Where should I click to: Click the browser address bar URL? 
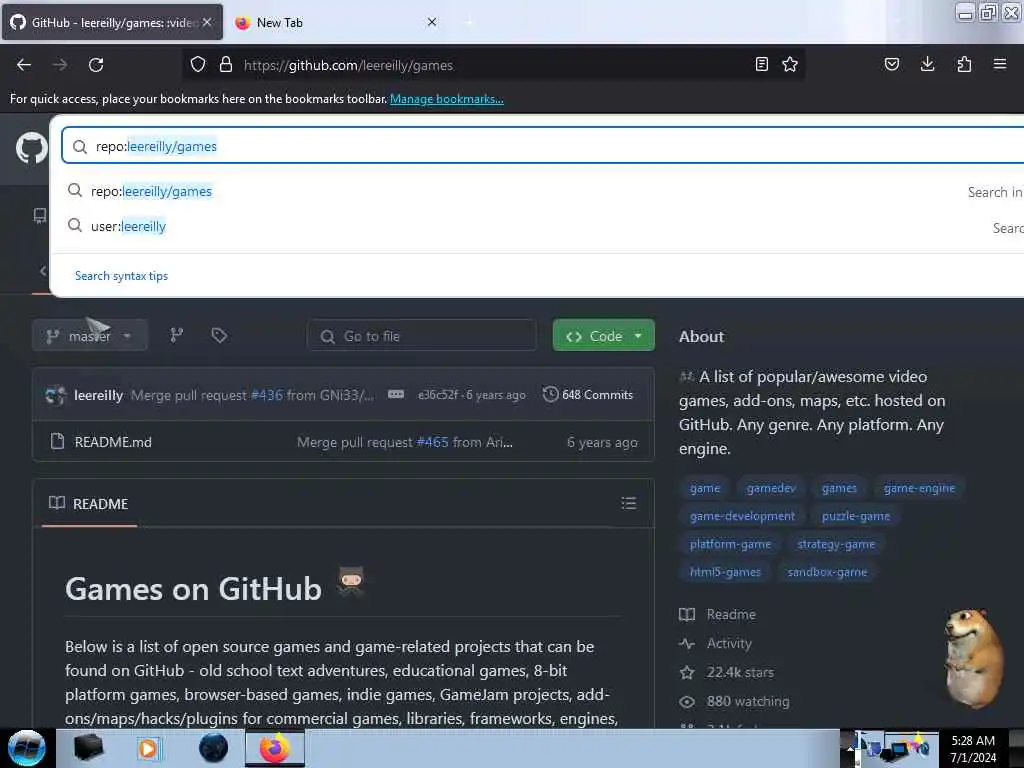click(348, 65)
